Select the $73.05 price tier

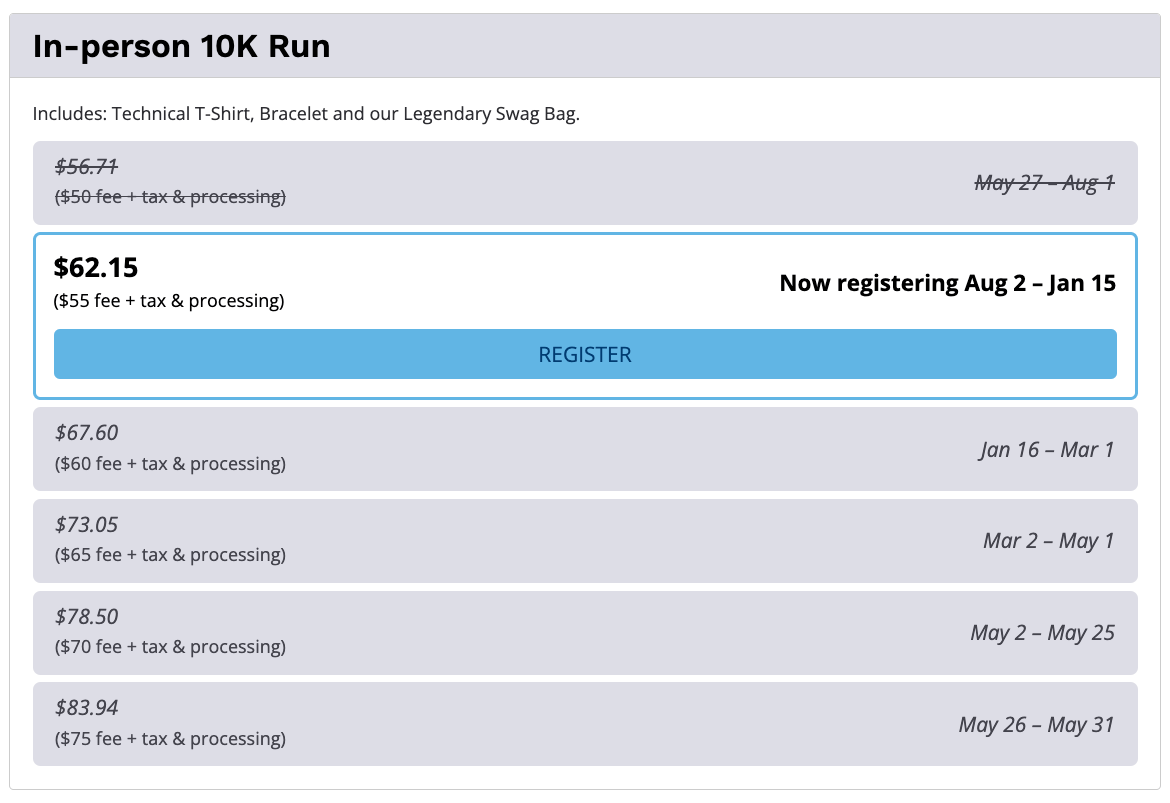[86, 525]
